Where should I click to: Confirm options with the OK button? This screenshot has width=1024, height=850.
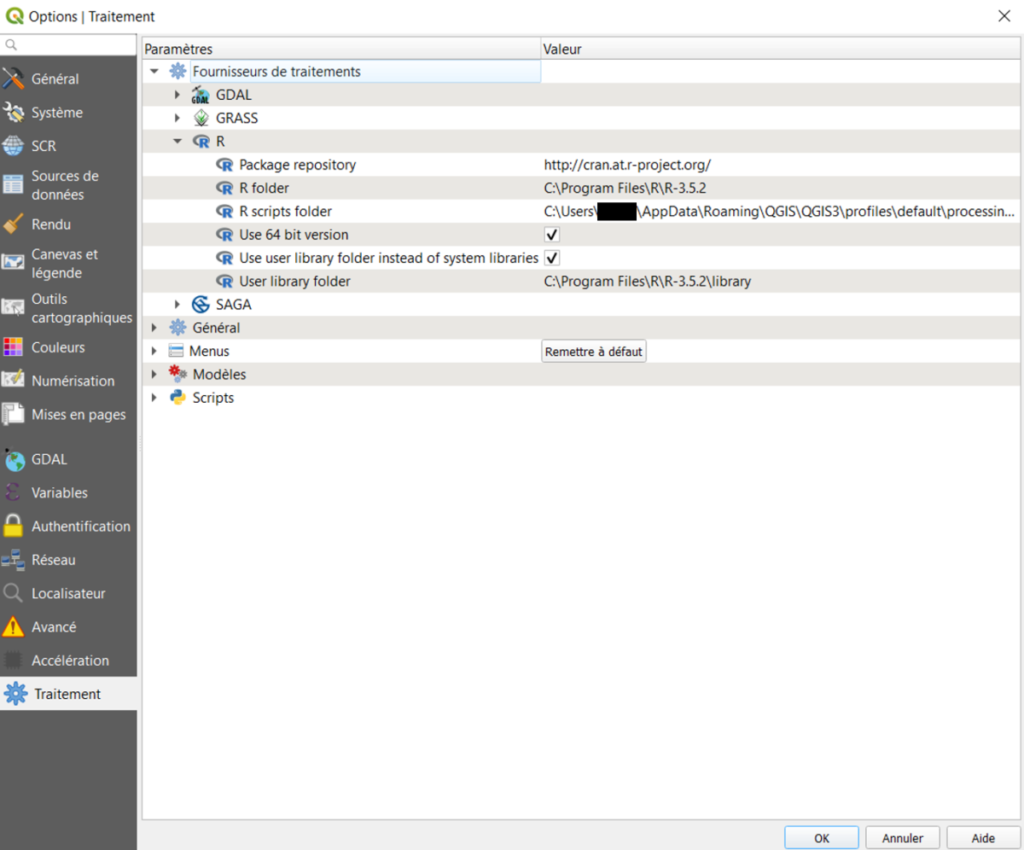coord(821,837)
